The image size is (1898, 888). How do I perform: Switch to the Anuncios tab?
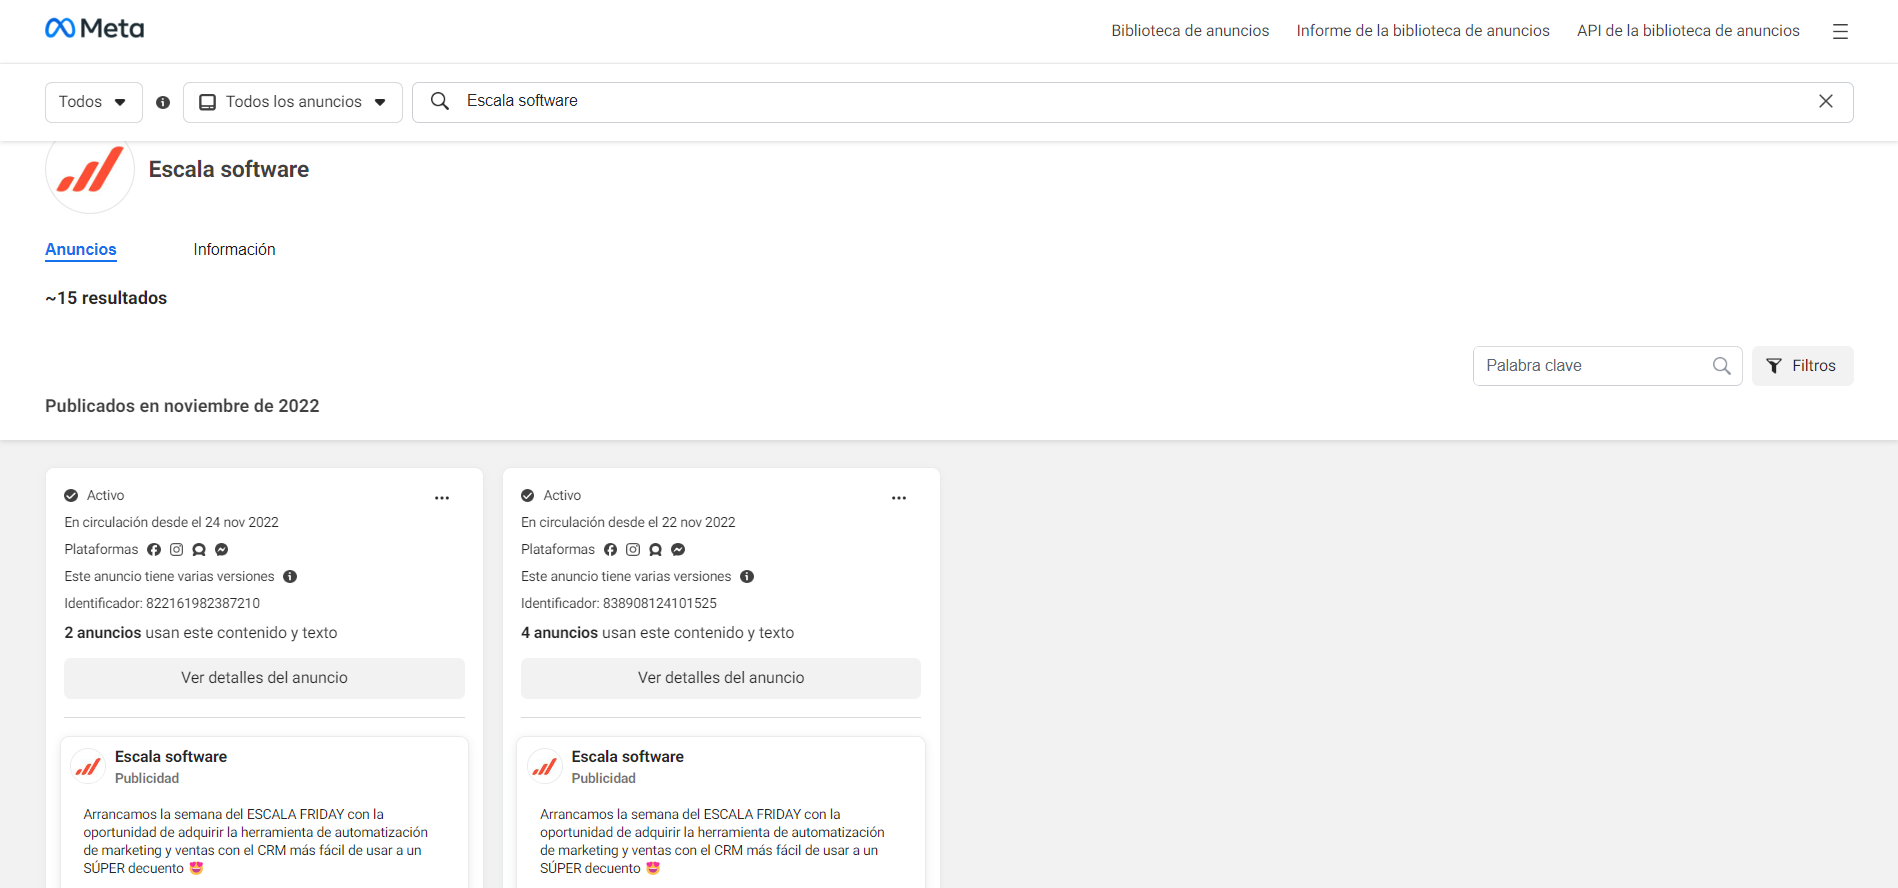81,249
